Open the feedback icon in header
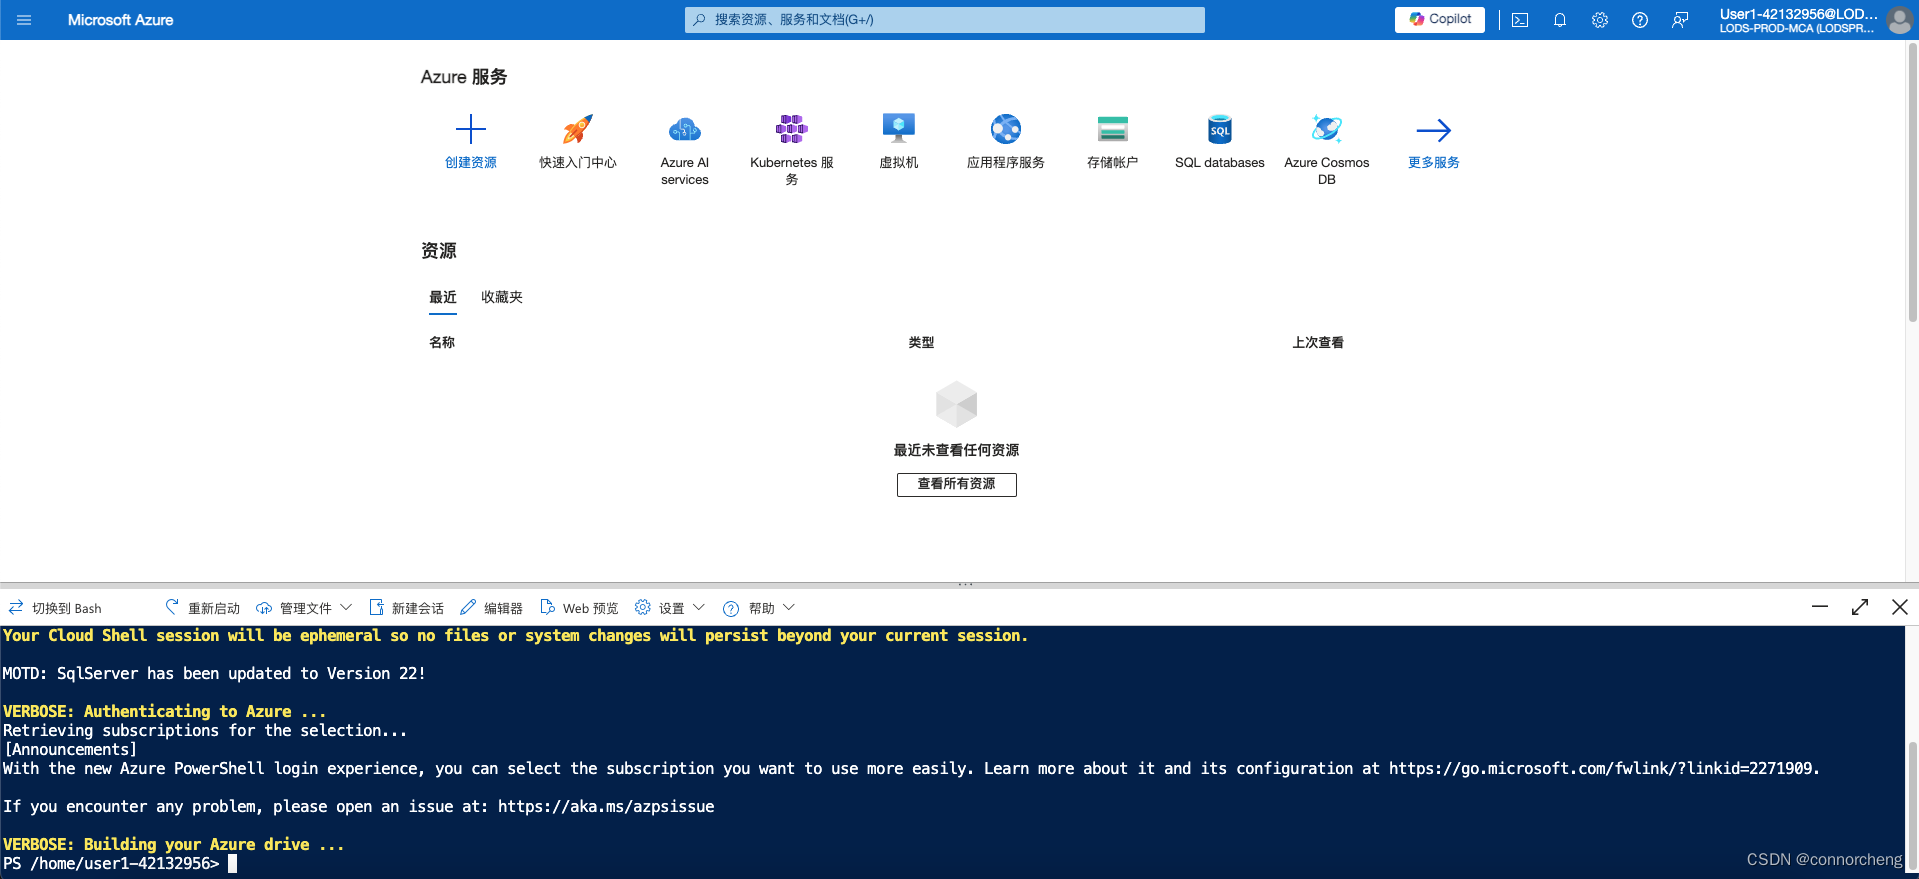 click(1680, 20)
